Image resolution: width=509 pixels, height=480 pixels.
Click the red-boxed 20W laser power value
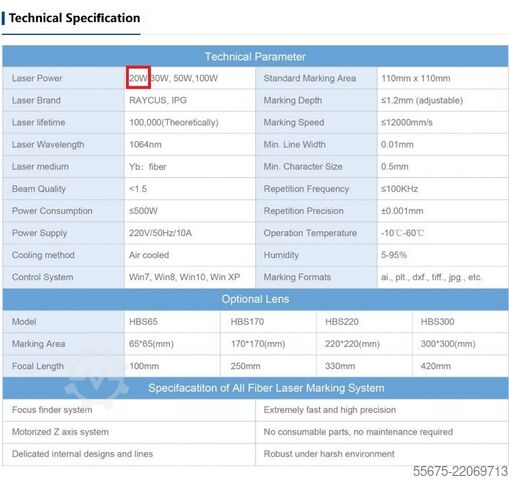[138, 78]
